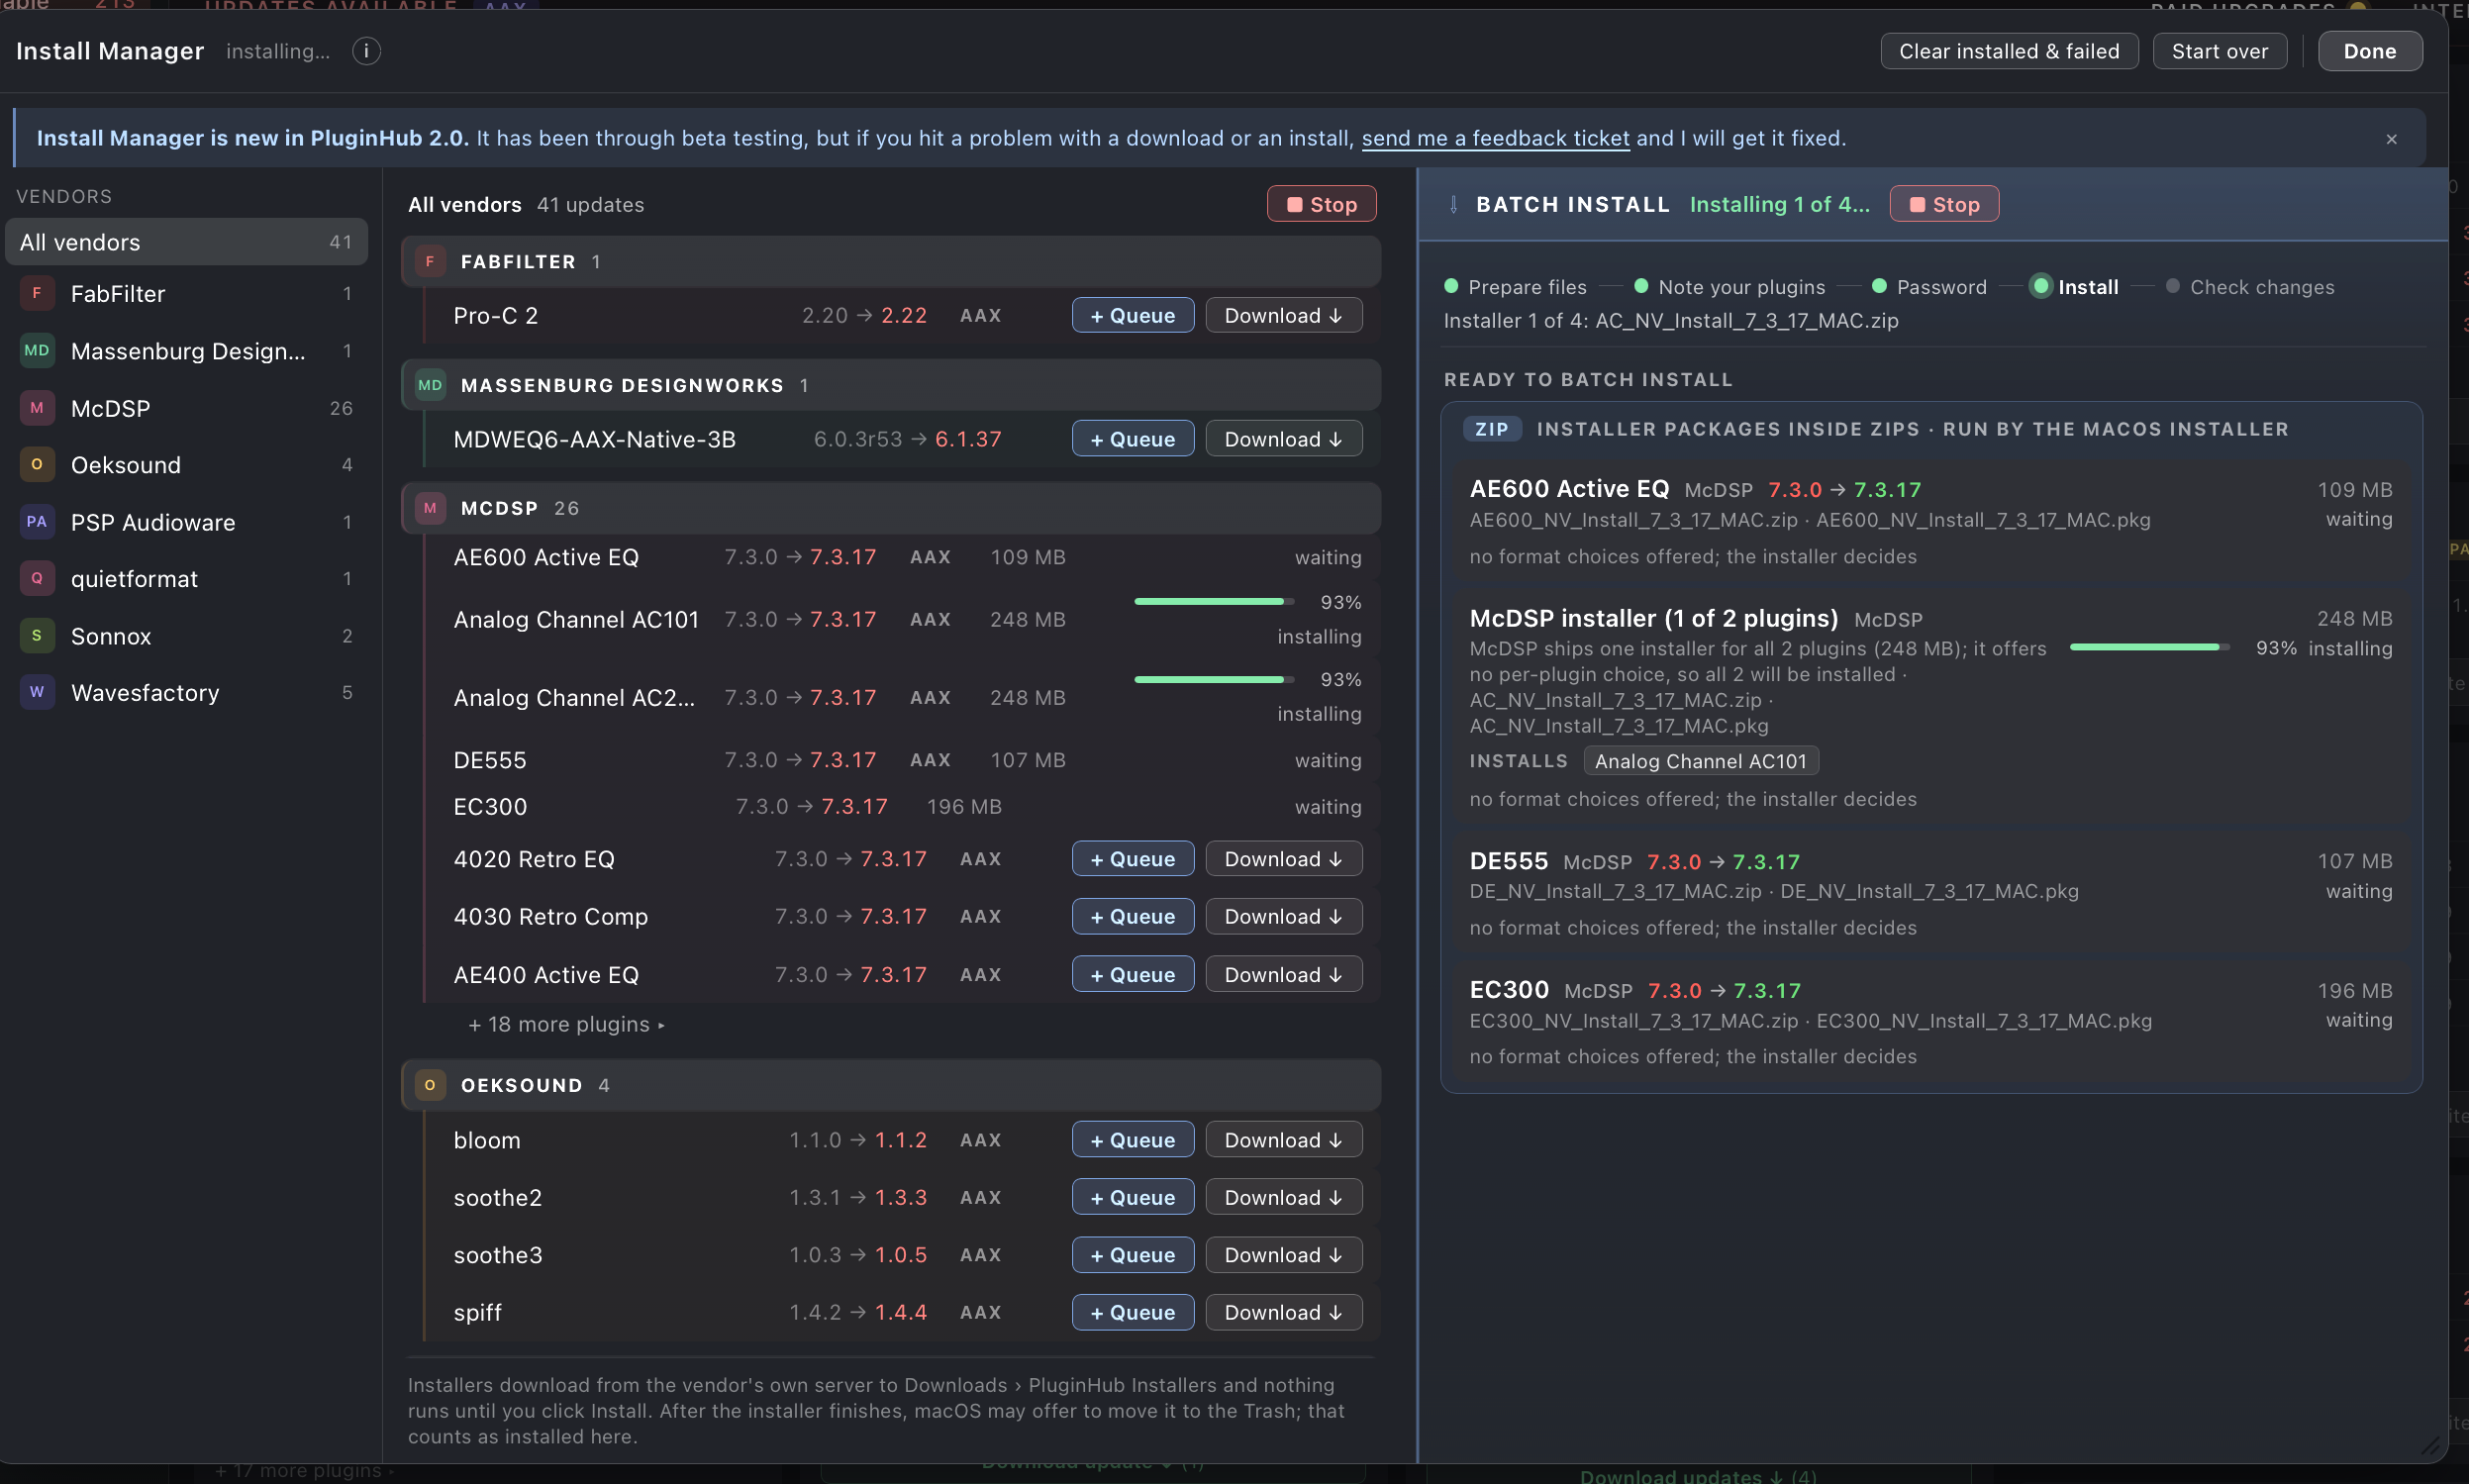This screenshot has height=1484, width=2469.
Task: Click the Batch Install download arrow icon
Action: point(1453,205)
